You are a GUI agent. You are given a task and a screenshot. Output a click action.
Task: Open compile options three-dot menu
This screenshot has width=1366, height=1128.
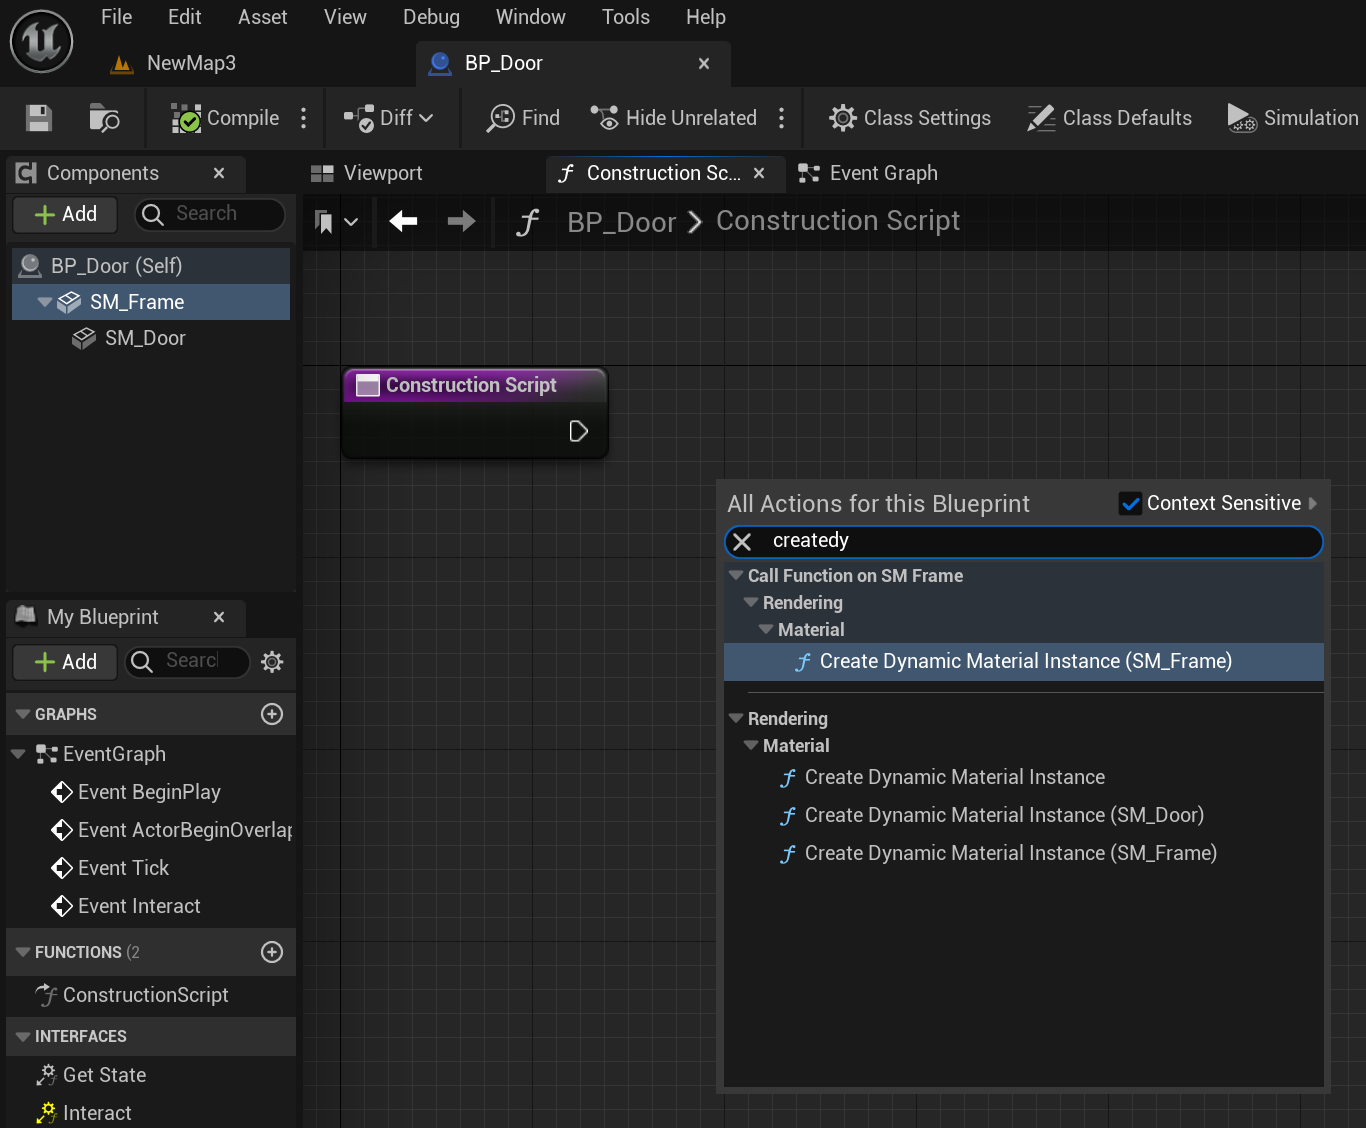coord(304,118)
